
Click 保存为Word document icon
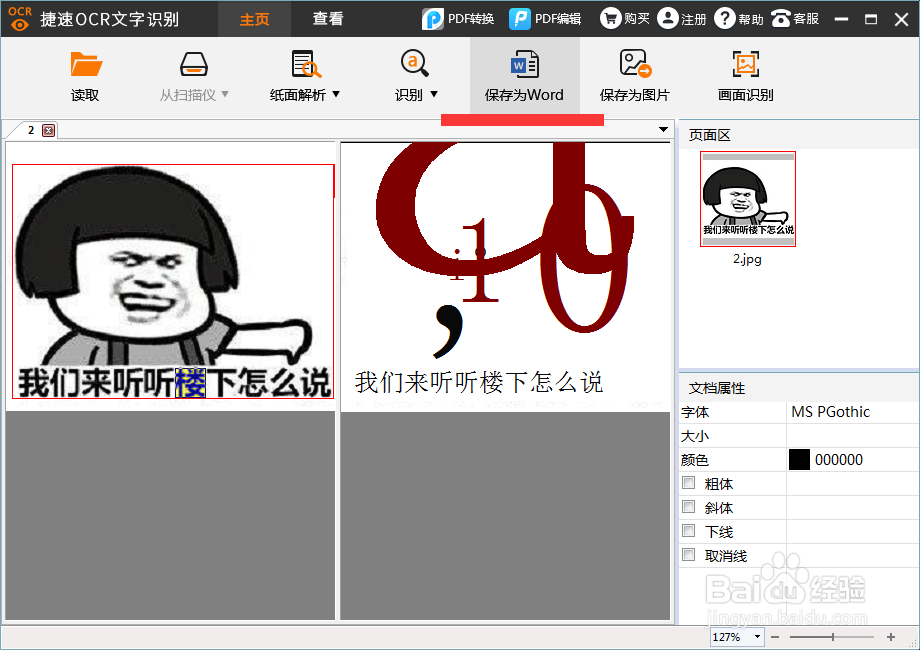525,65
